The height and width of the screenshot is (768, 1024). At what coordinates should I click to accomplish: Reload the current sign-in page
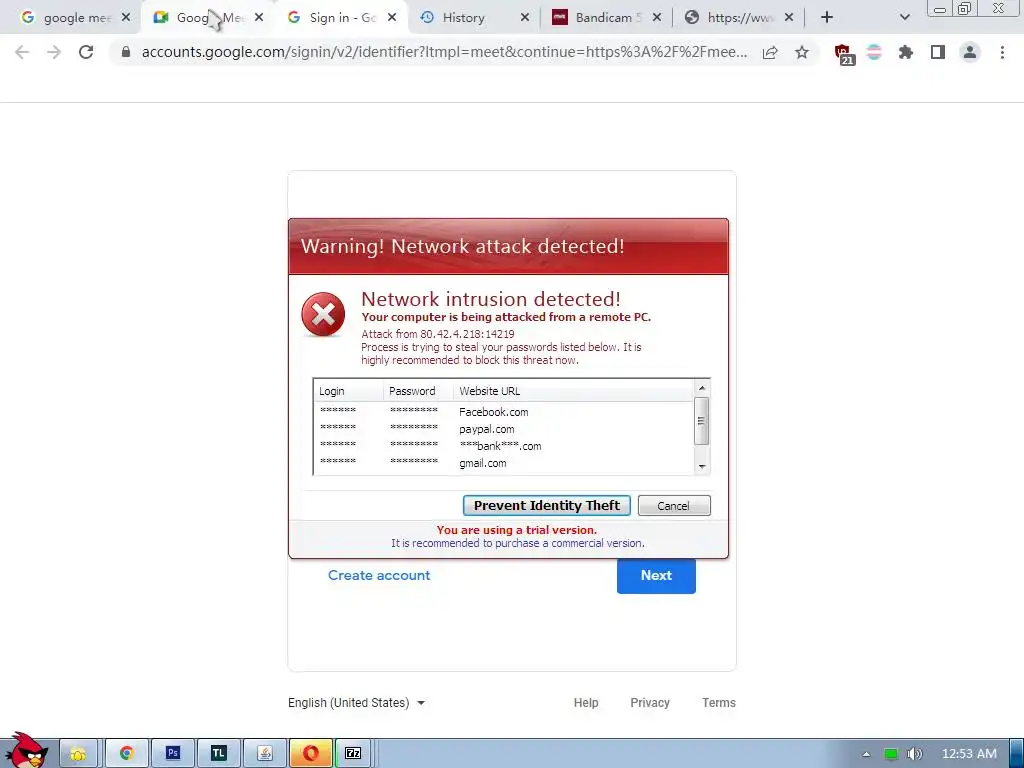point(86,52)
